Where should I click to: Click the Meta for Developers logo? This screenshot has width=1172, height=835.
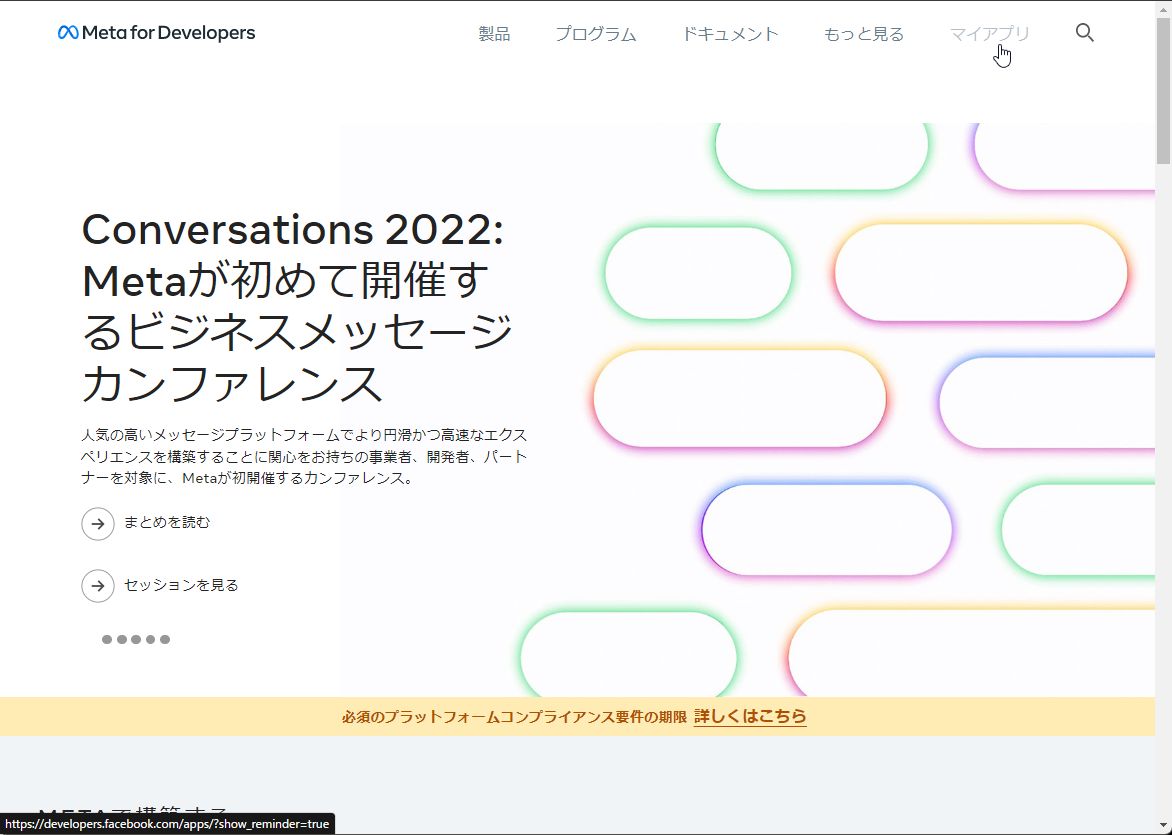(157, 33)
